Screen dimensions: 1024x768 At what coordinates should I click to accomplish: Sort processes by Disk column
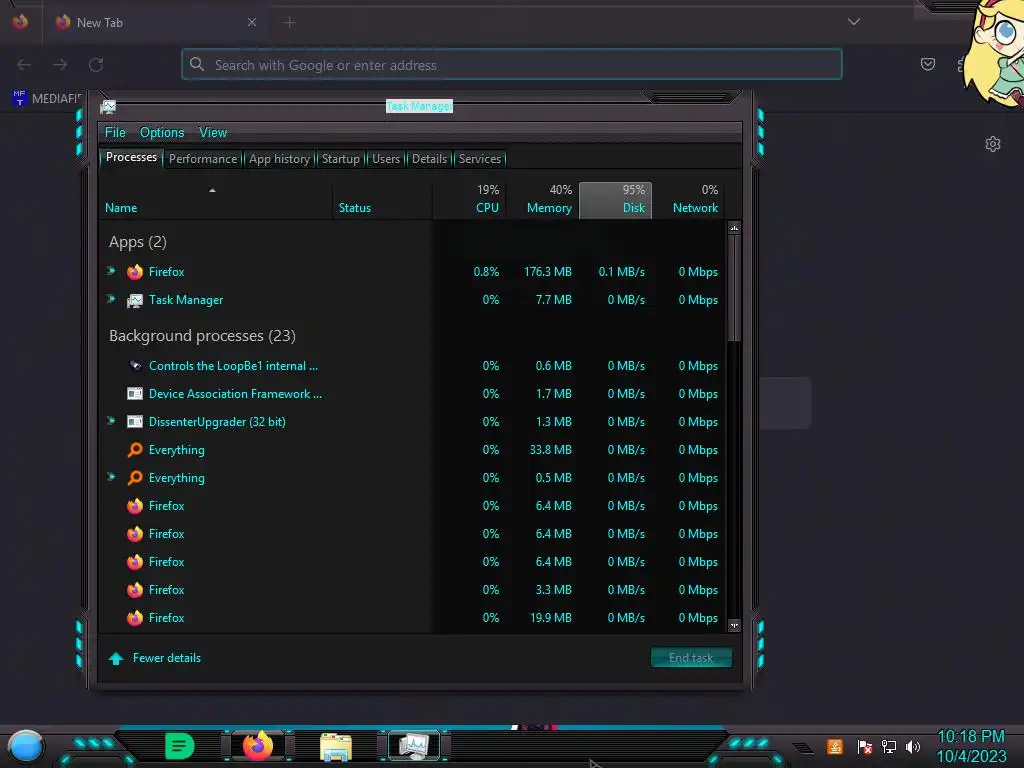(615, 200)
